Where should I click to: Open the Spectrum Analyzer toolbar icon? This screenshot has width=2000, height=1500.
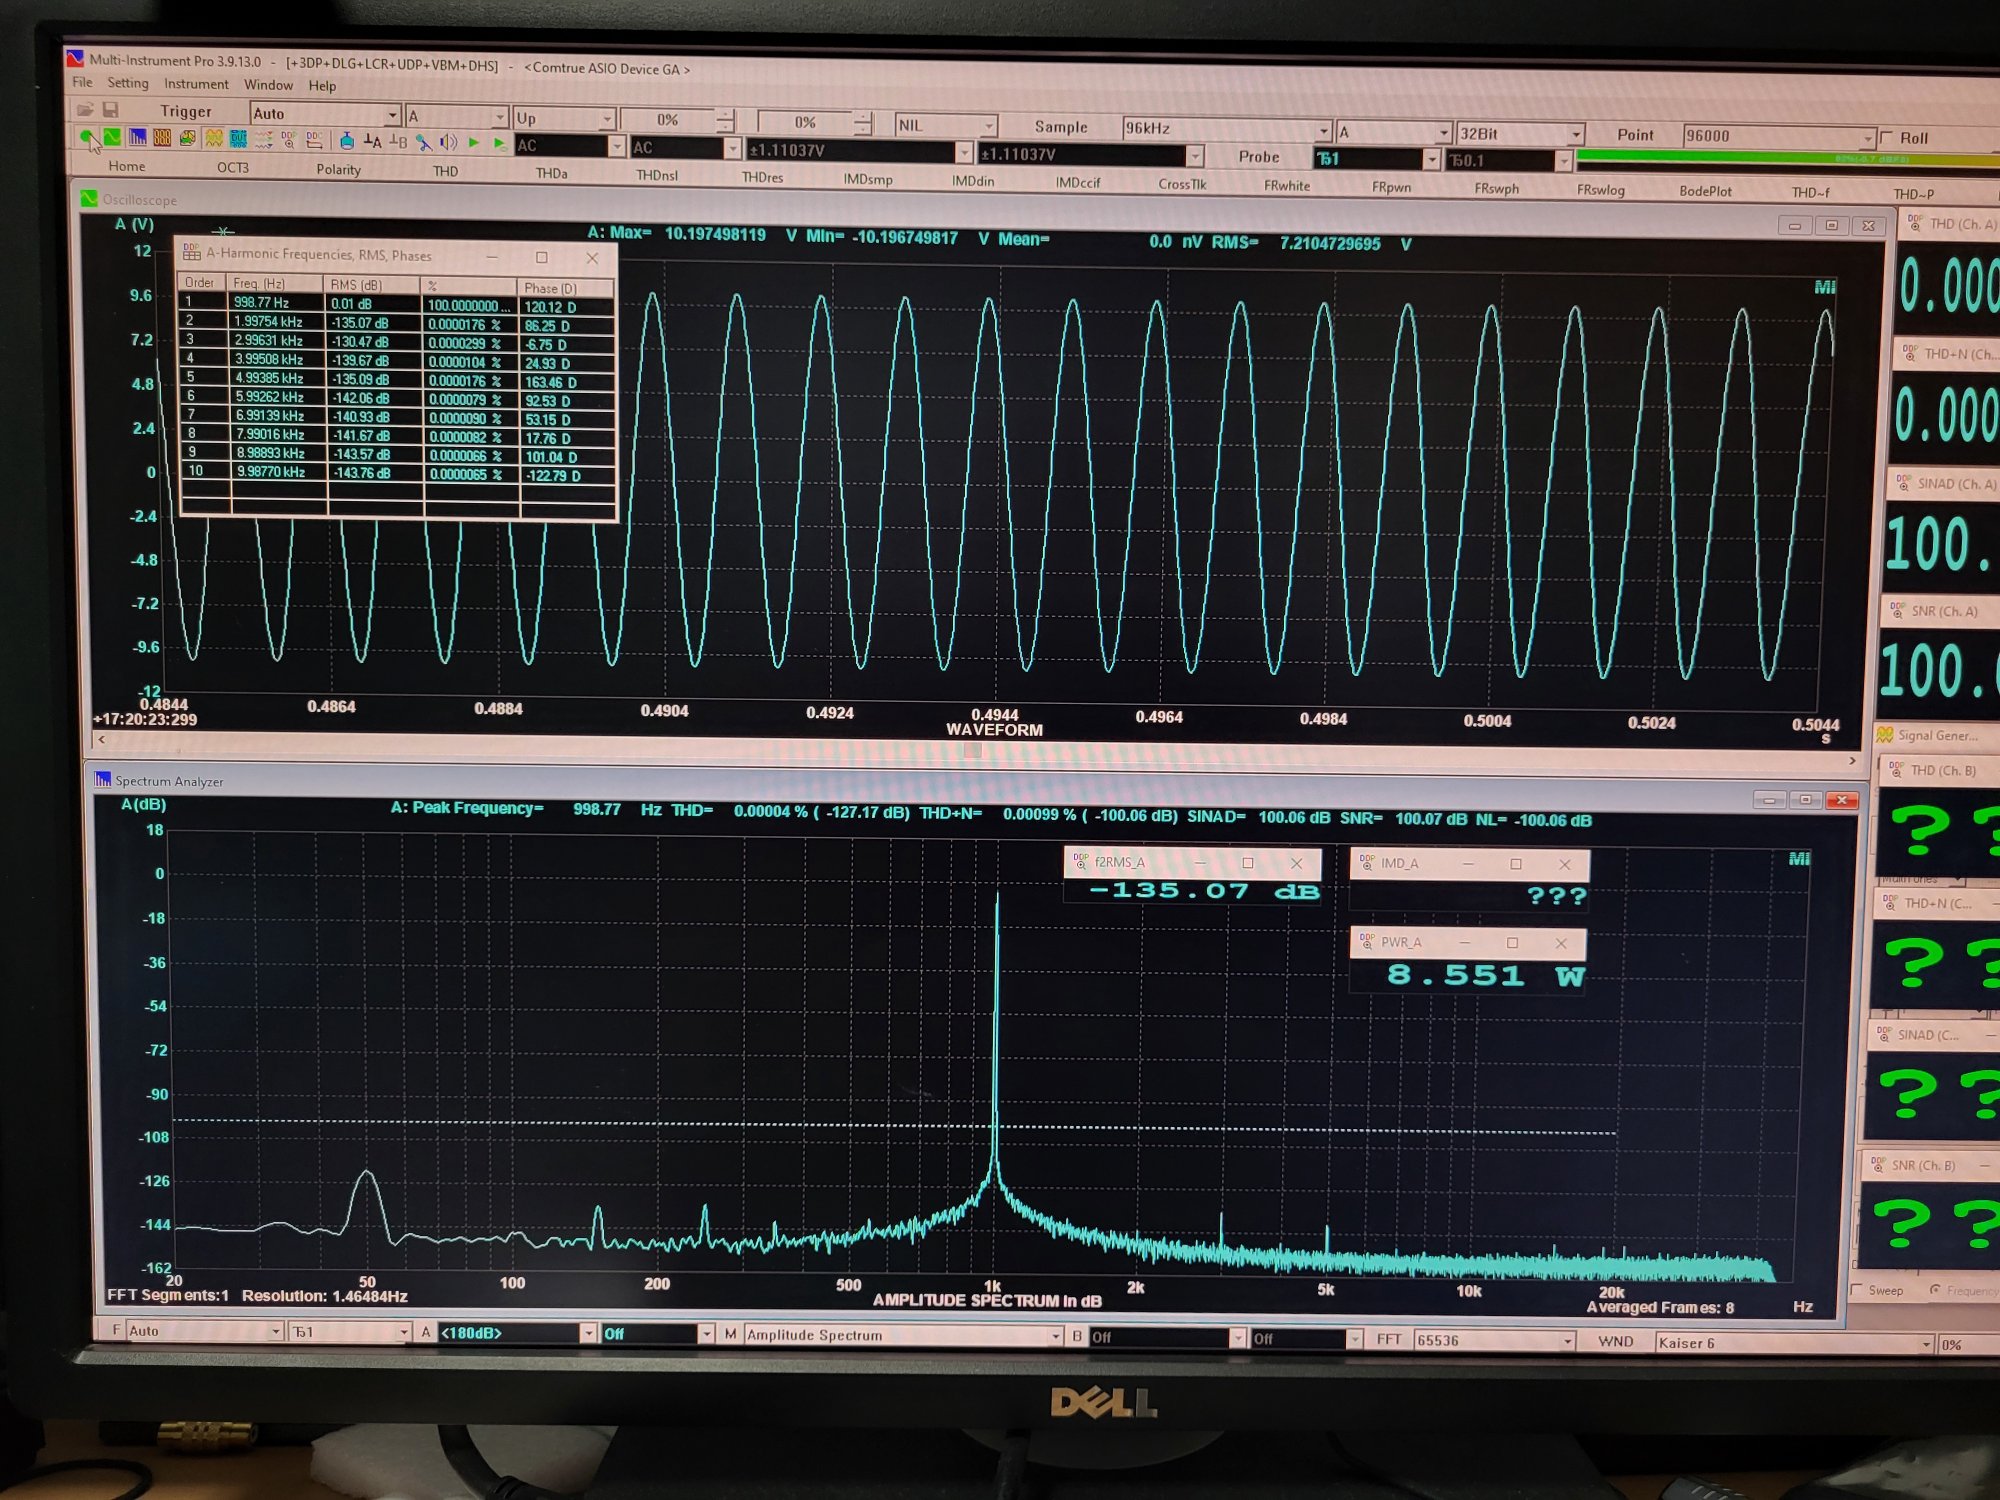tap(137, 138)
